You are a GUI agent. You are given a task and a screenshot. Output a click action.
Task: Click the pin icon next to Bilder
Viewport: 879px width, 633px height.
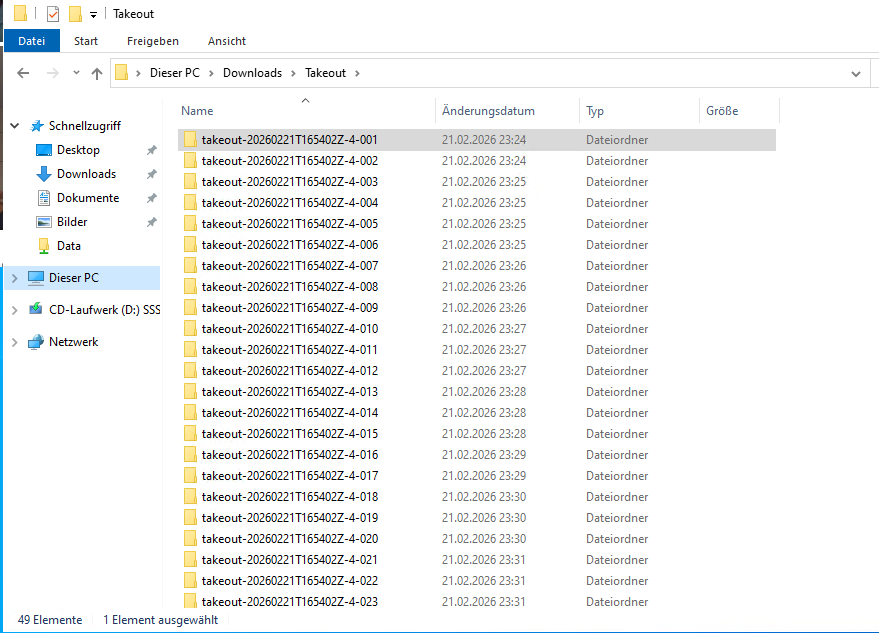[x=151, y=223]
